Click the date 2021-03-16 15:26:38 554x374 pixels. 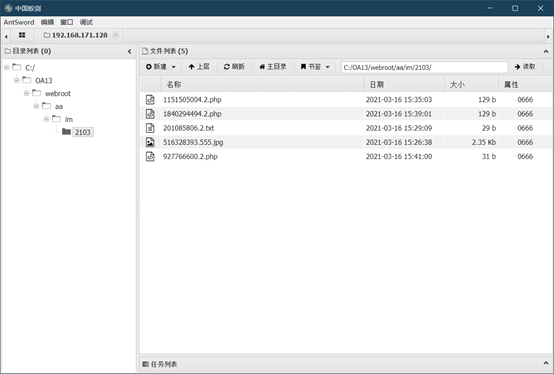tap(399, 142)
